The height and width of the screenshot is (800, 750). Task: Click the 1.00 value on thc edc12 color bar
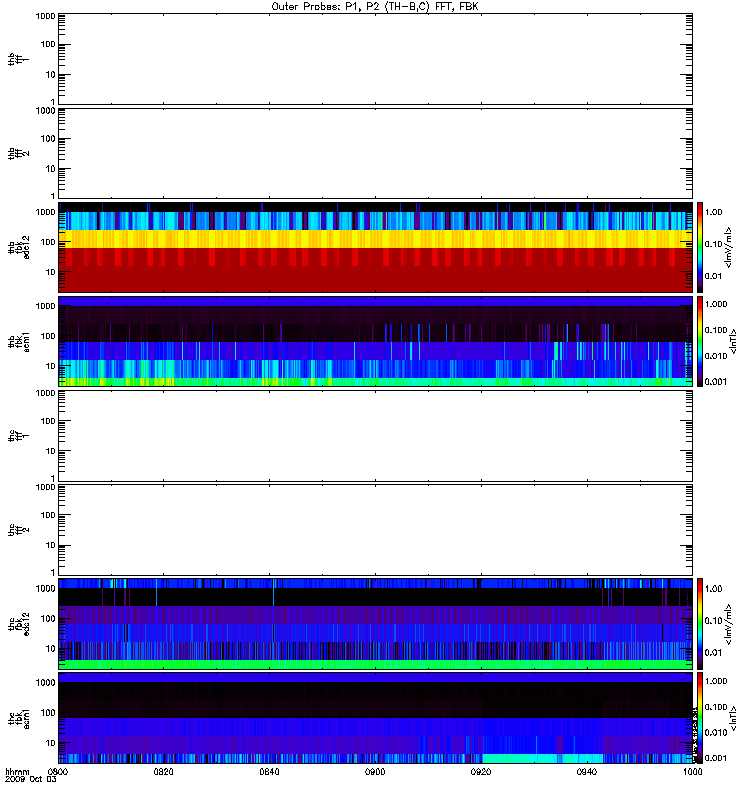coord(713,589)
